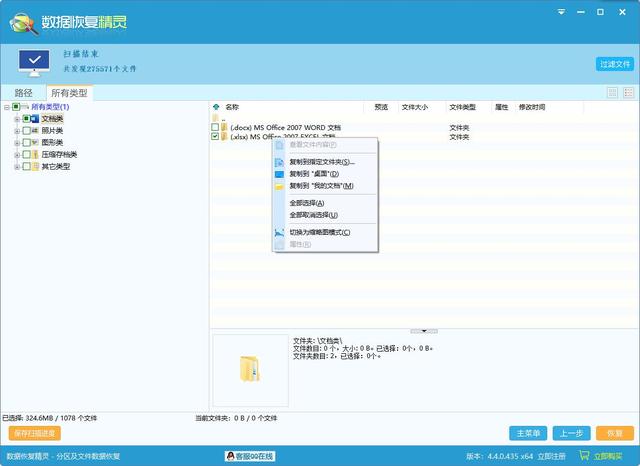Check the 图形类 checkbox

pyautogui.click(x=27, y=142)
